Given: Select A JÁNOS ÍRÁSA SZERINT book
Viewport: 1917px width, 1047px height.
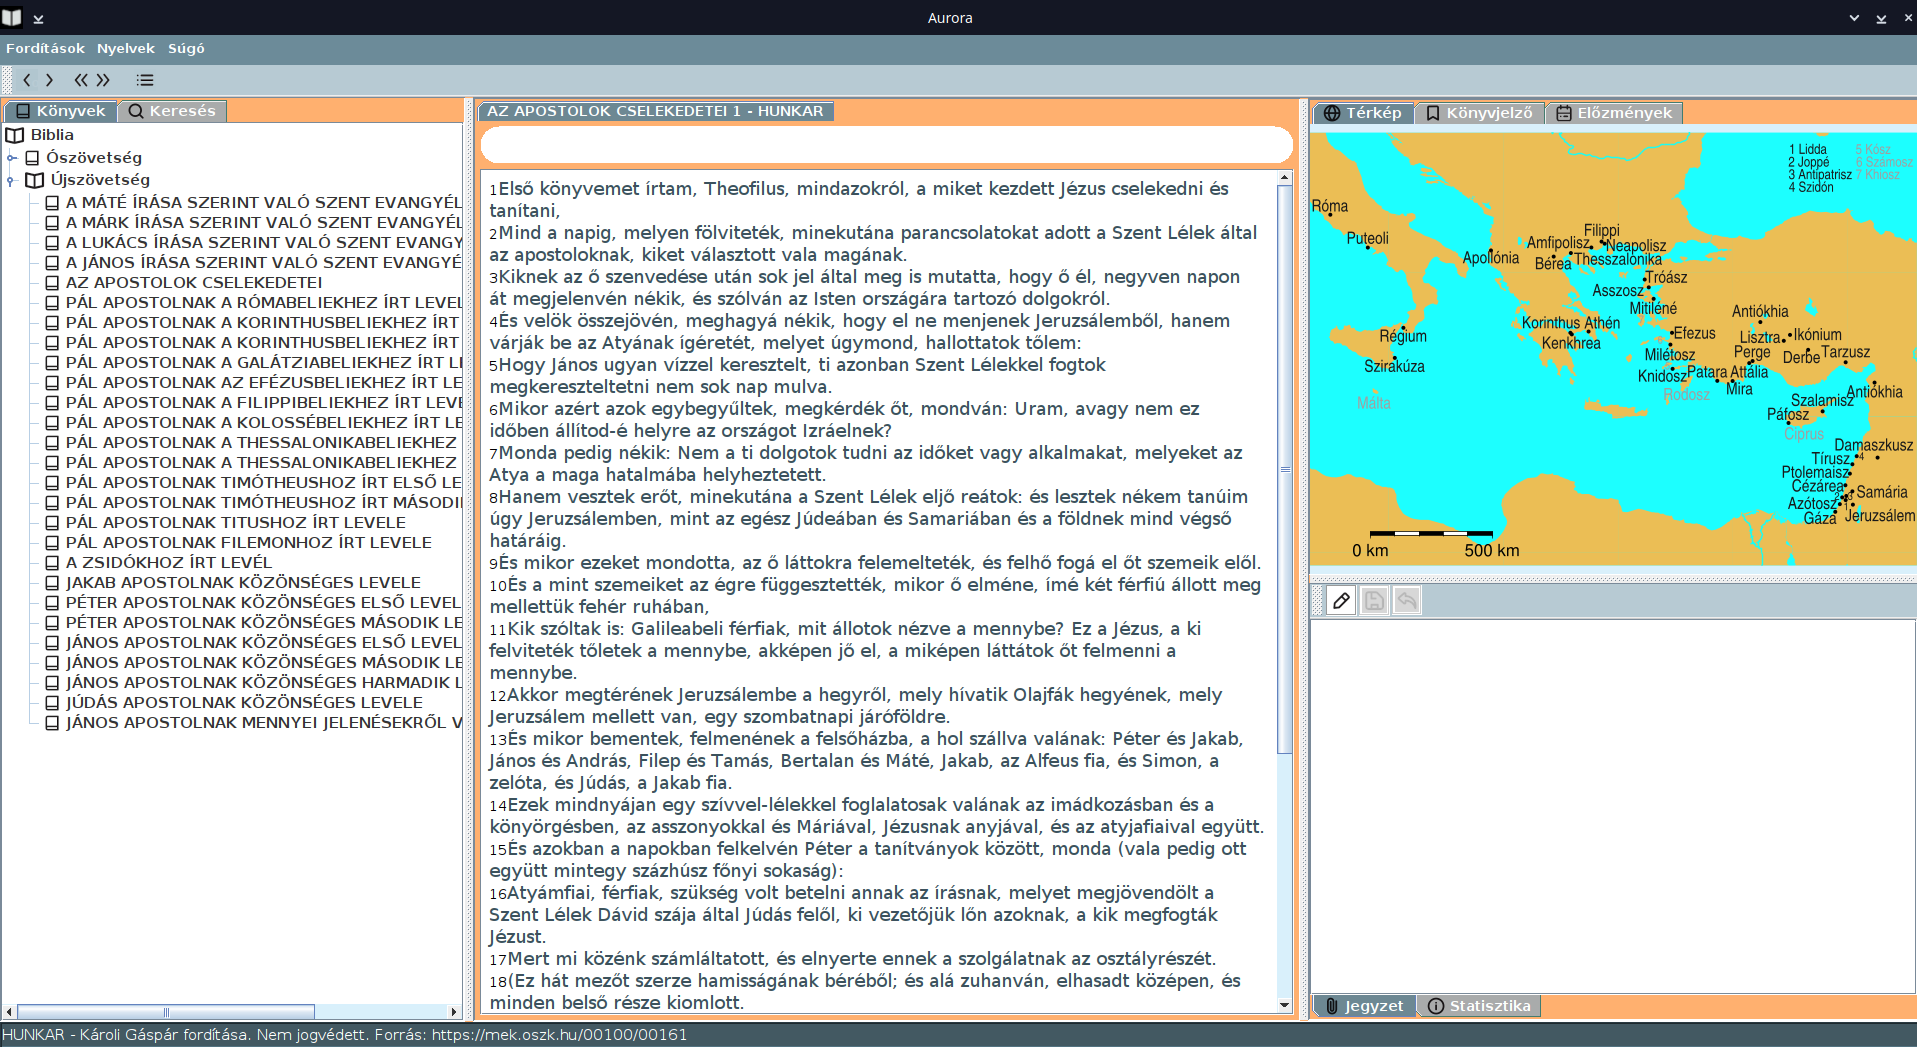Looking at the screenshot, I should point(264,263).
